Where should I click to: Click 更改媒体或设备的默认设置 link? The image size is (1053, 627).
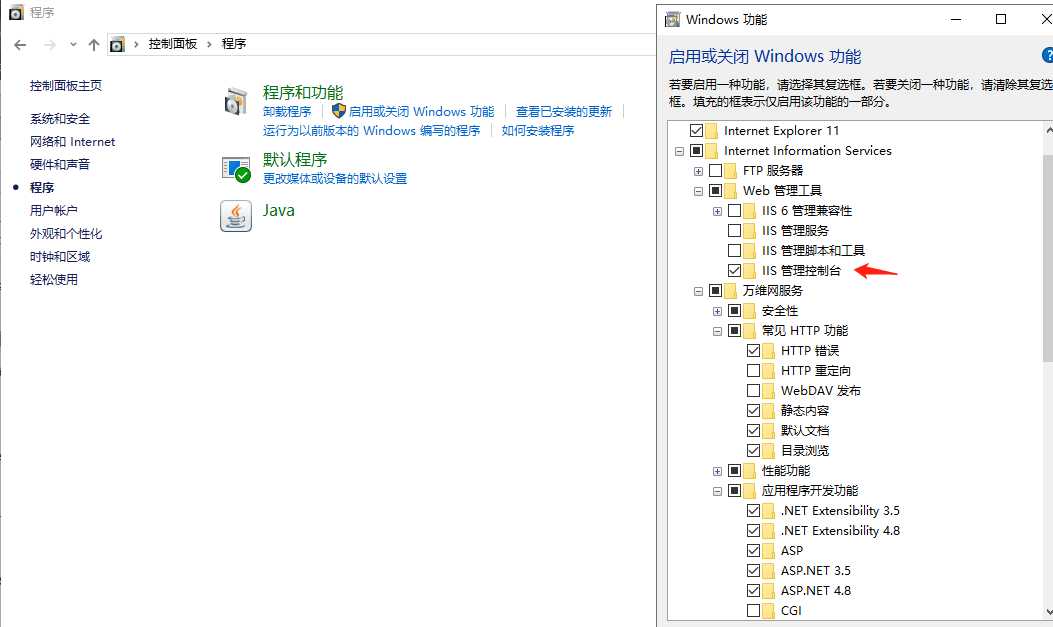coord(335,179)
